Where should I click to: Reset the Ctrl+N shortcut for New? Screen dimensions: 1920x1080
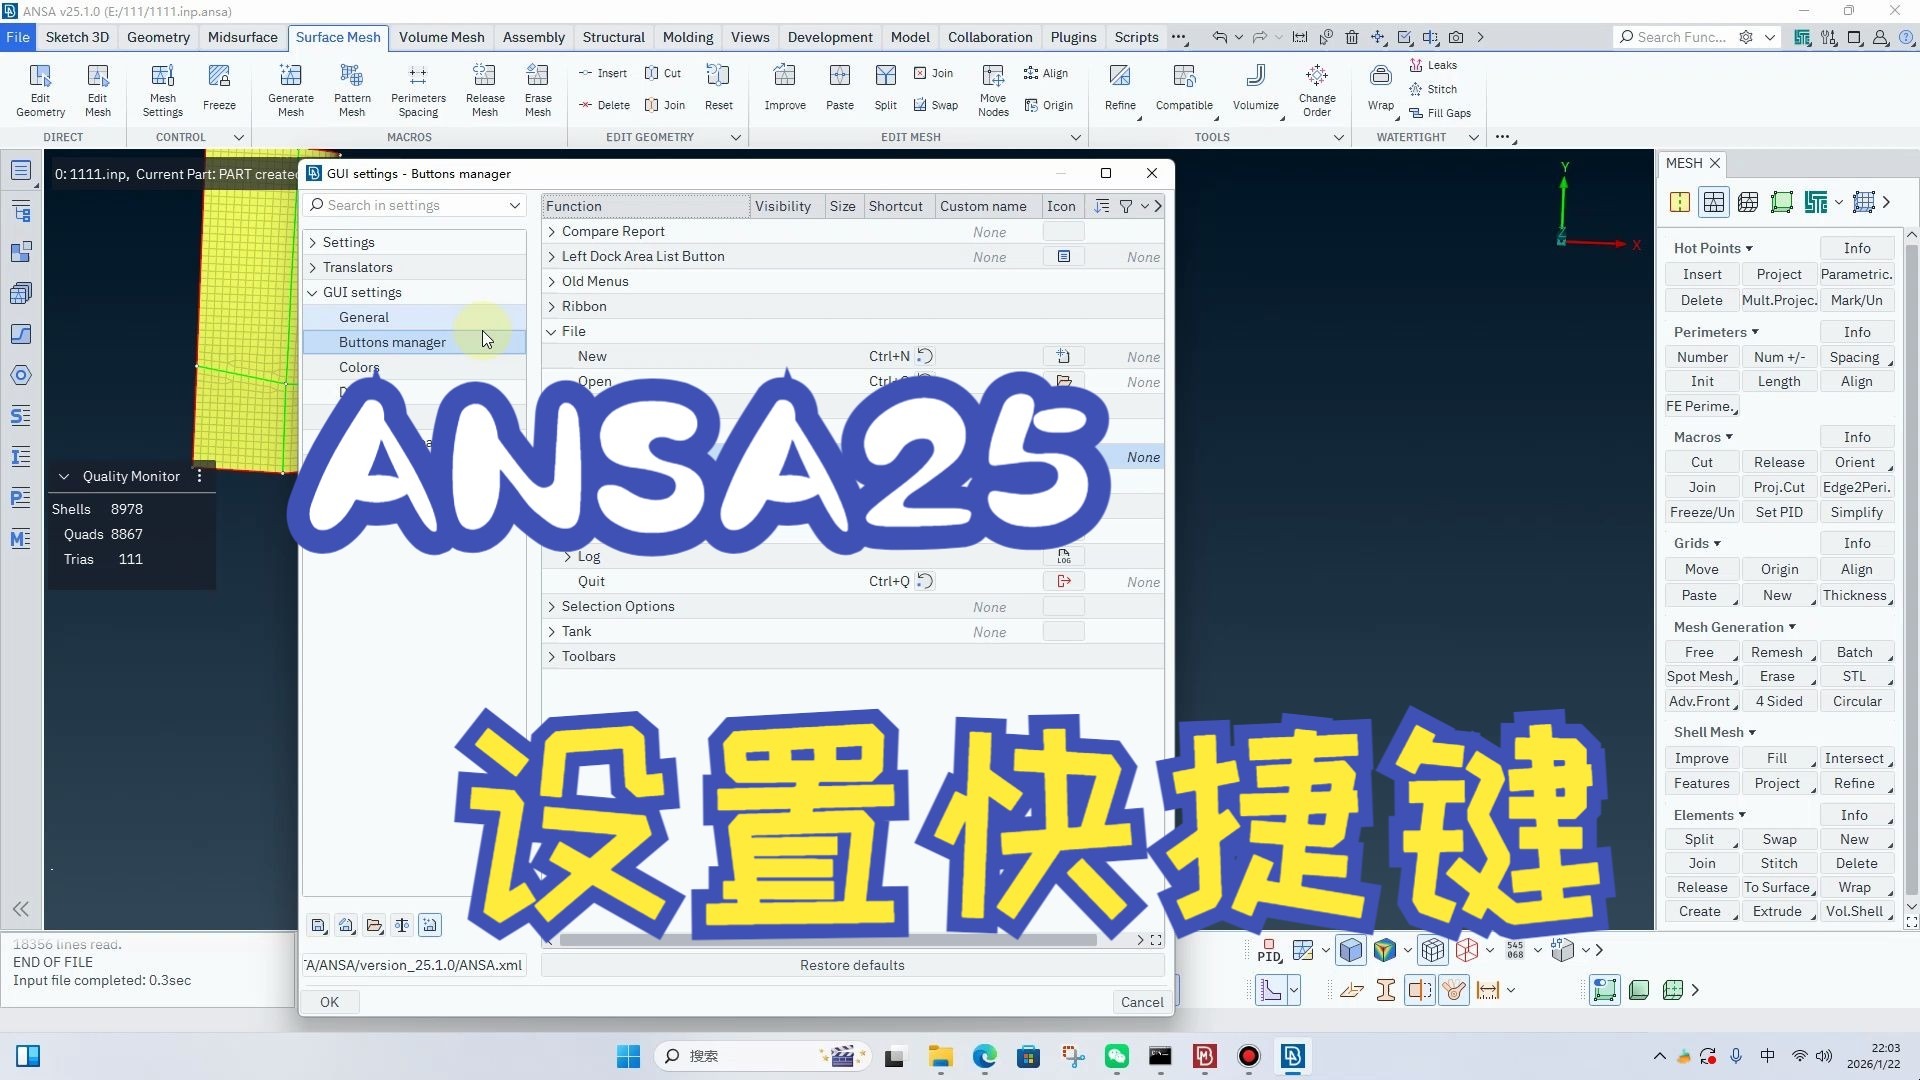tap(926, 356)
